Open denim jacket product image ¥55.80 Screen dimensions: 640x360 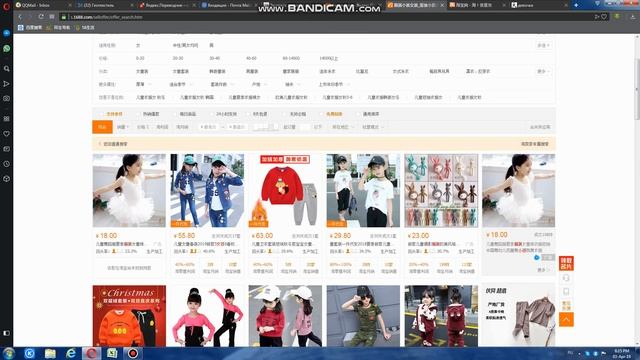coord(207,190)
